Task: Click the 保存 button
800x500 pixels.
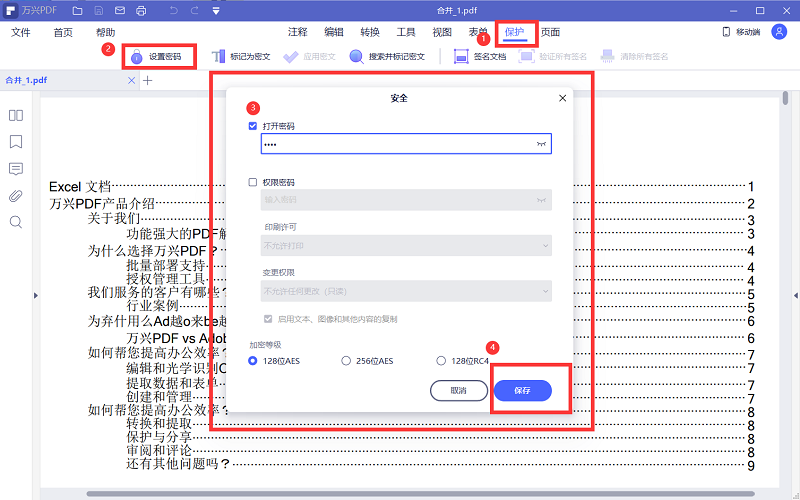Action: point(522,390)
